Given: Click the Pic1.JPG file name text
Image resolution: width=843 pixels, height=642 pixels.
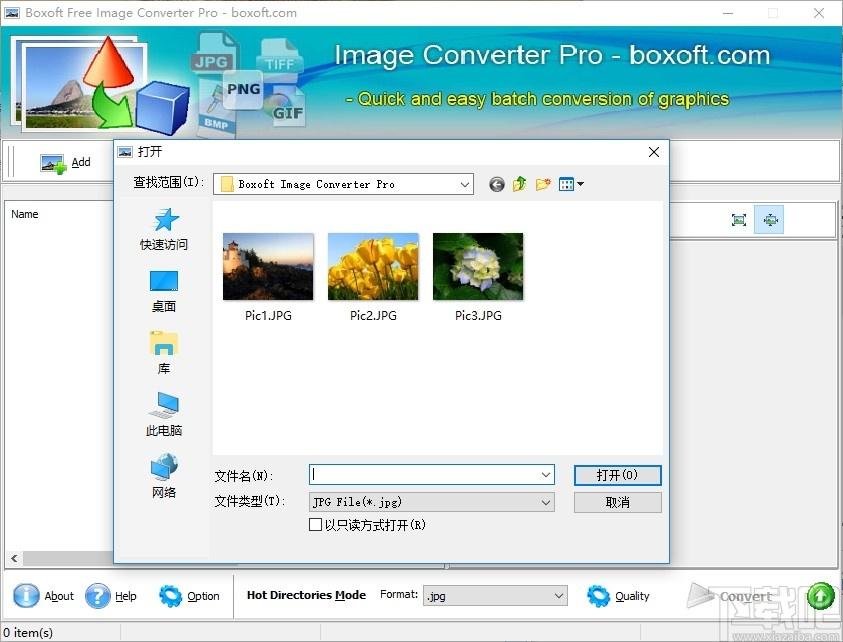Looking at the screenshot, I should (268, 316).
